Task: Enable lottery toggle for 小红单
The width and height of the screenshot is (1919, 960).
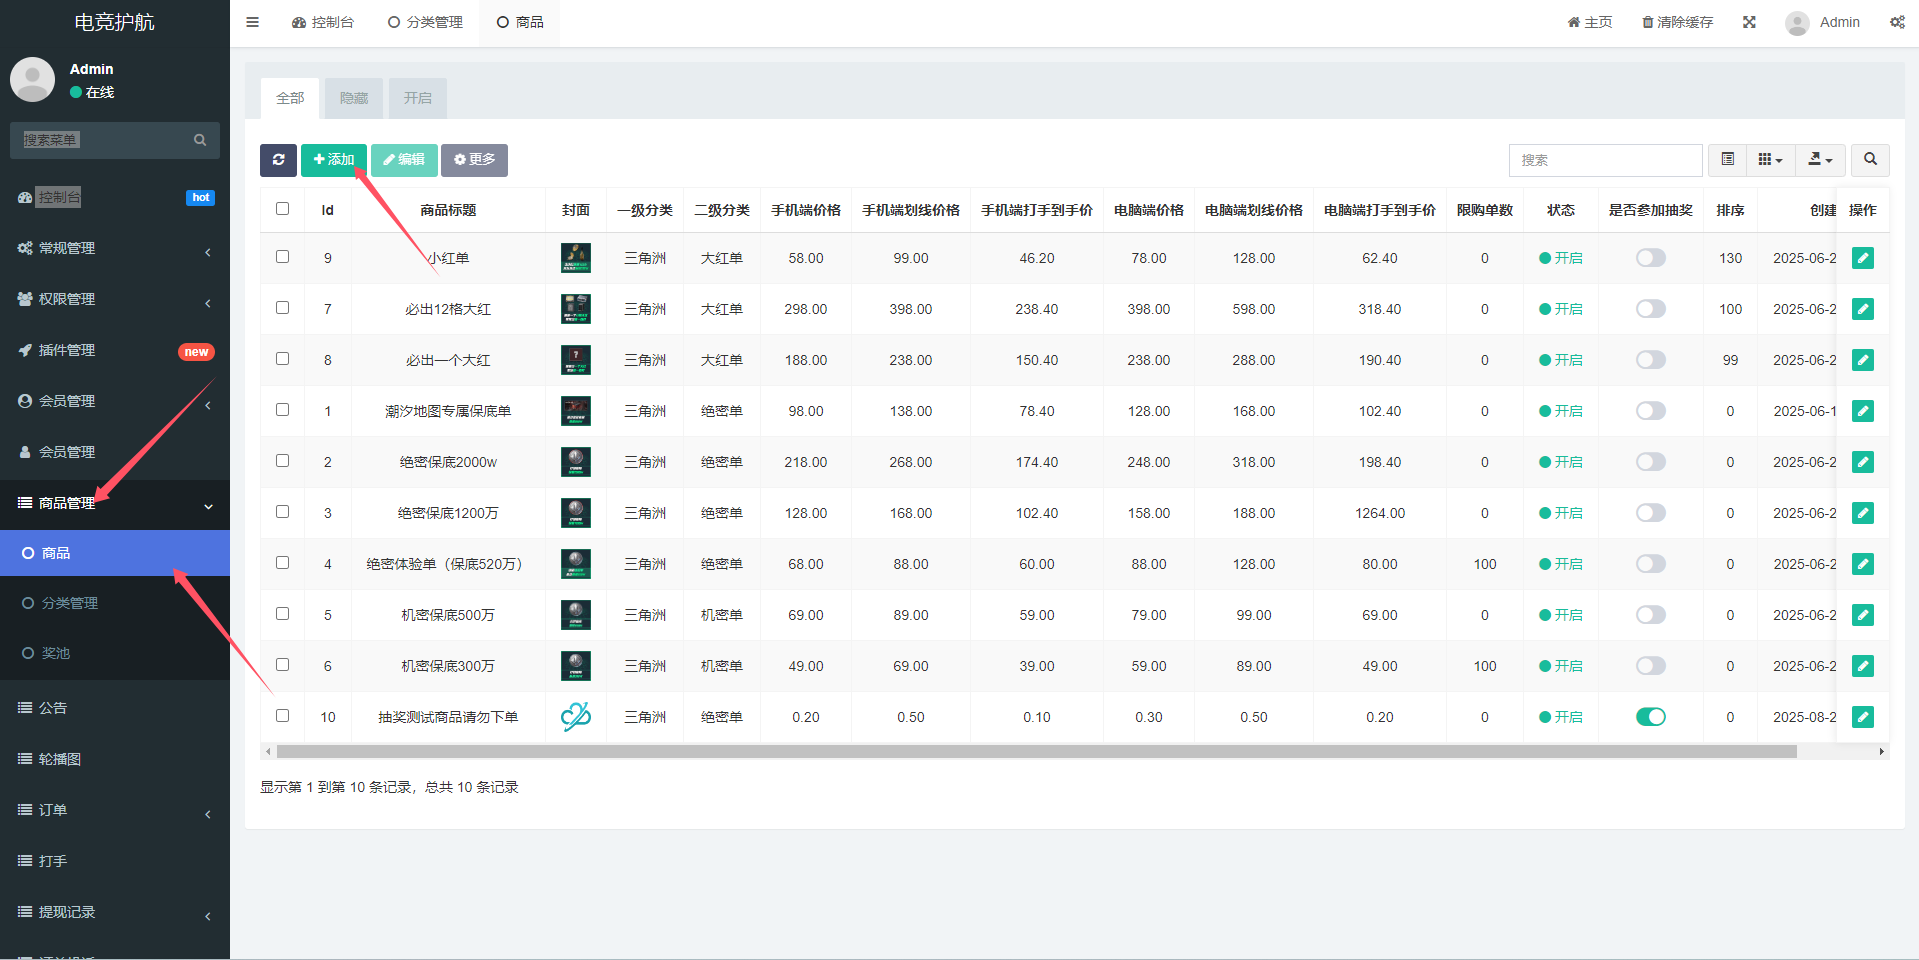Action: point(1650,258)
